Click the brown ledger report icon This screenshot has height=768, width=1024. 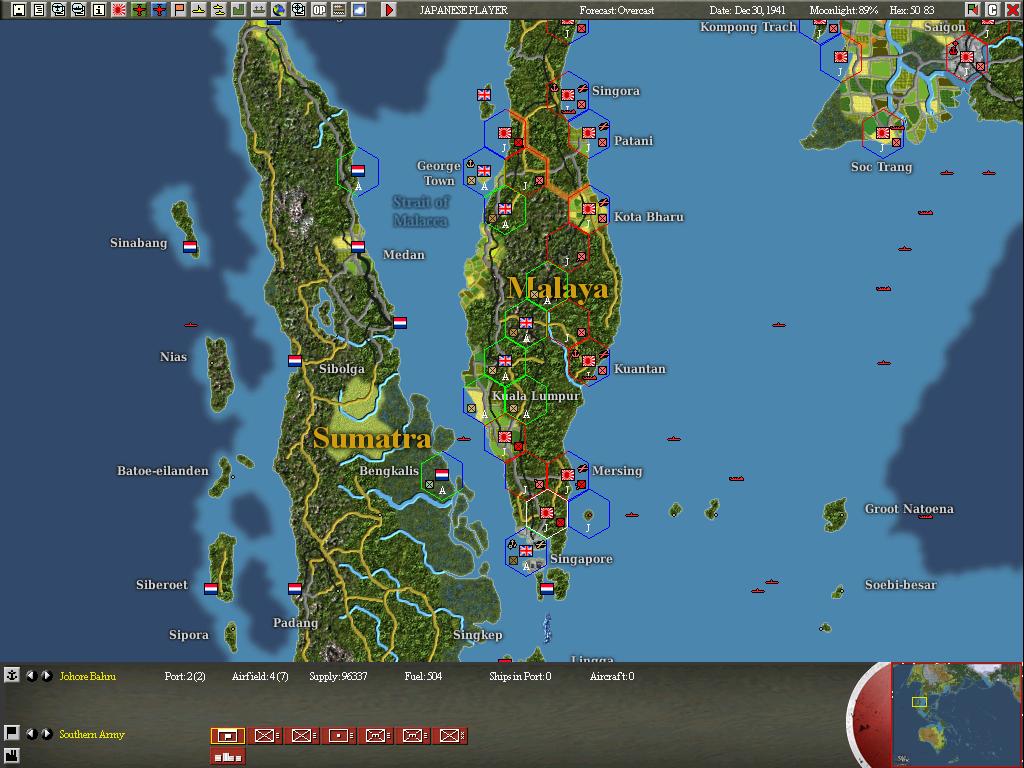[x=338, y=10]
